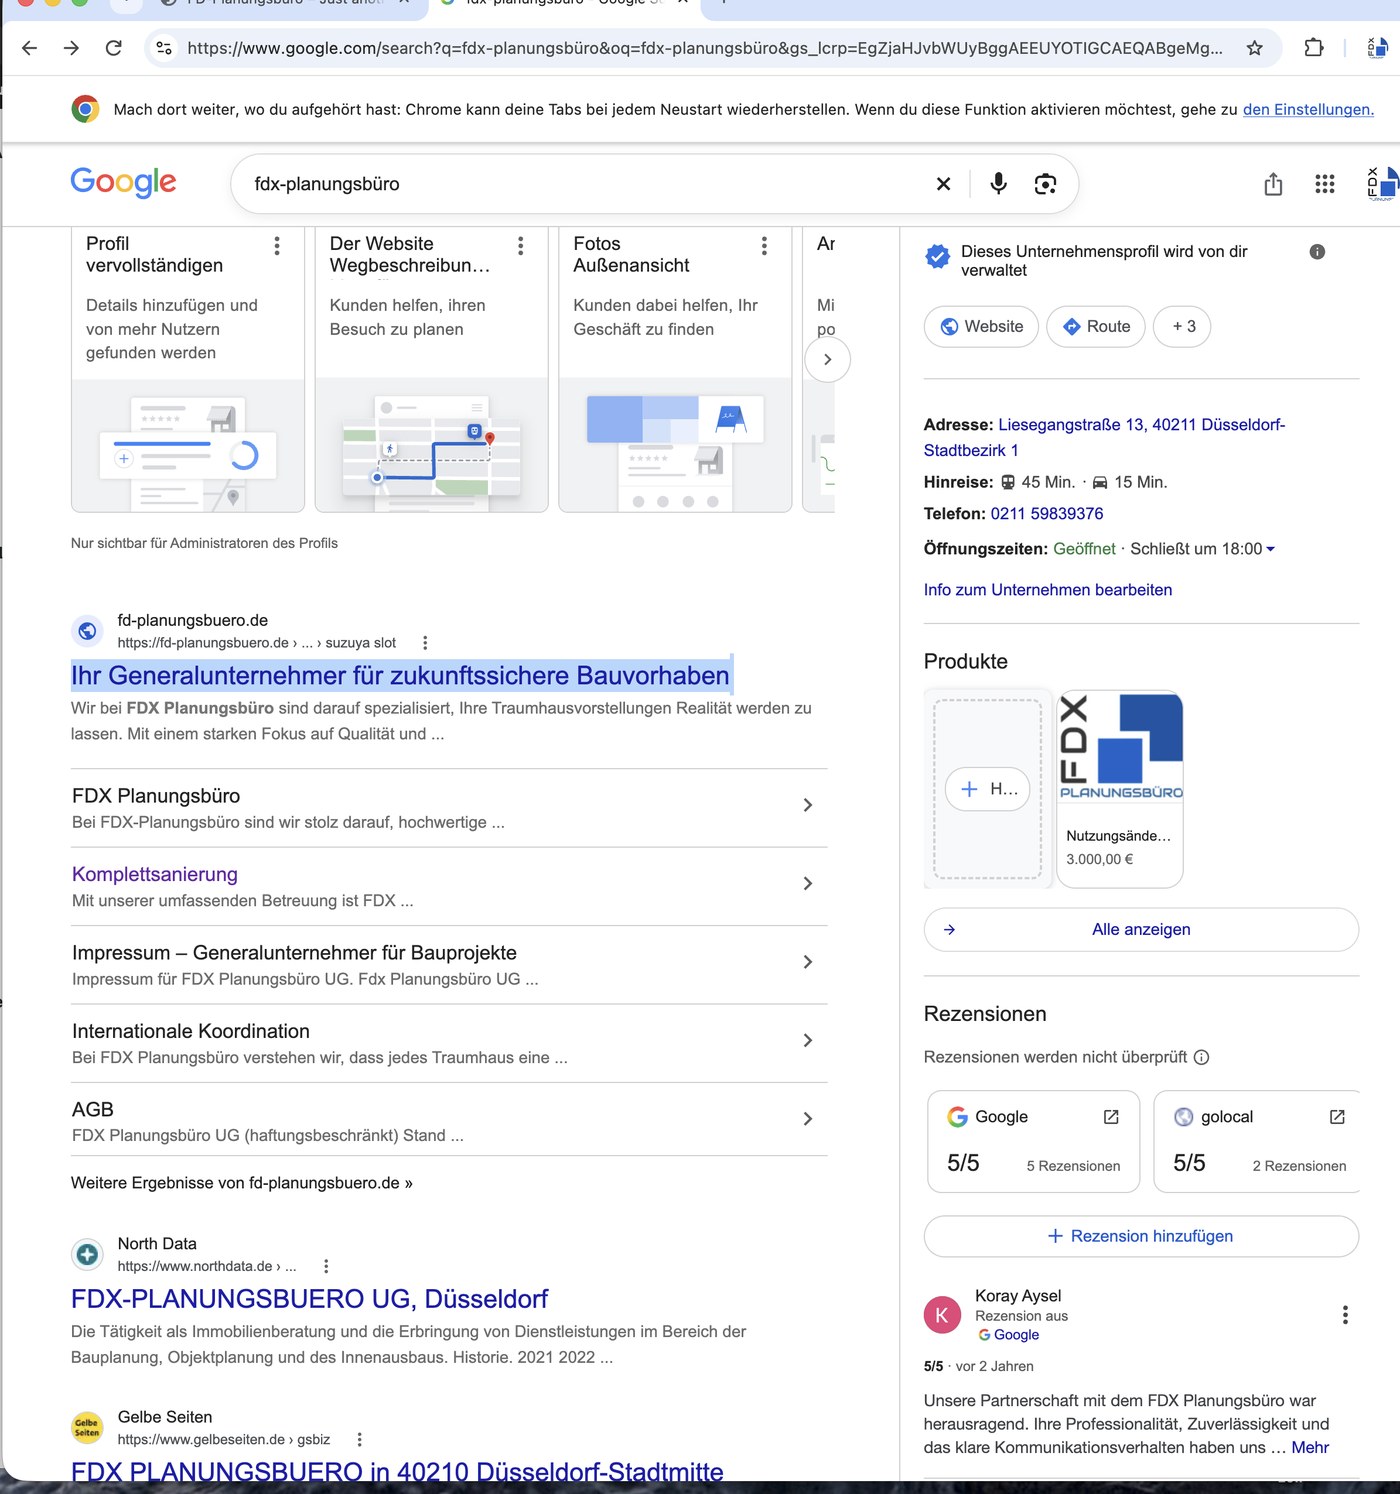Open the Komplettsanierung sitelink title
The width and height of the screenshot is (1400, 1494).
coord(155,874)
